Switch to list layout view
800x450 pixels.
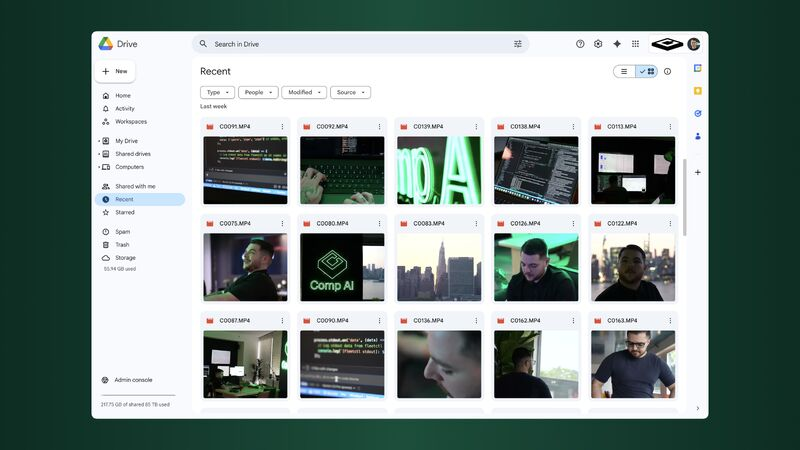tap(624, 71)
